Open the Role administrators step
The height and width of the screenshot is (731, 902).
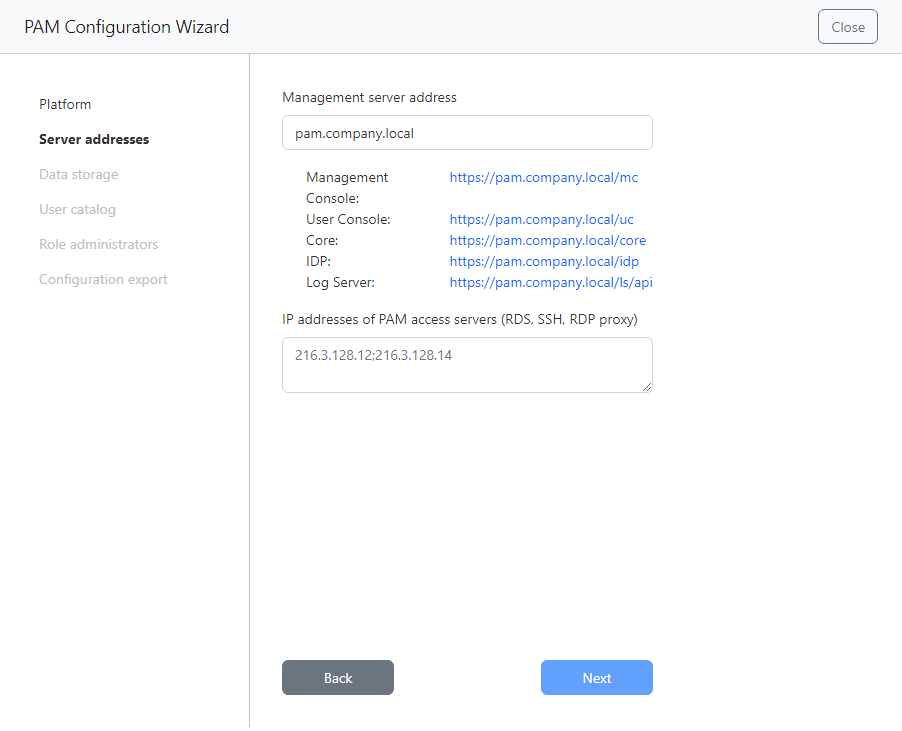tap(98, 244)
